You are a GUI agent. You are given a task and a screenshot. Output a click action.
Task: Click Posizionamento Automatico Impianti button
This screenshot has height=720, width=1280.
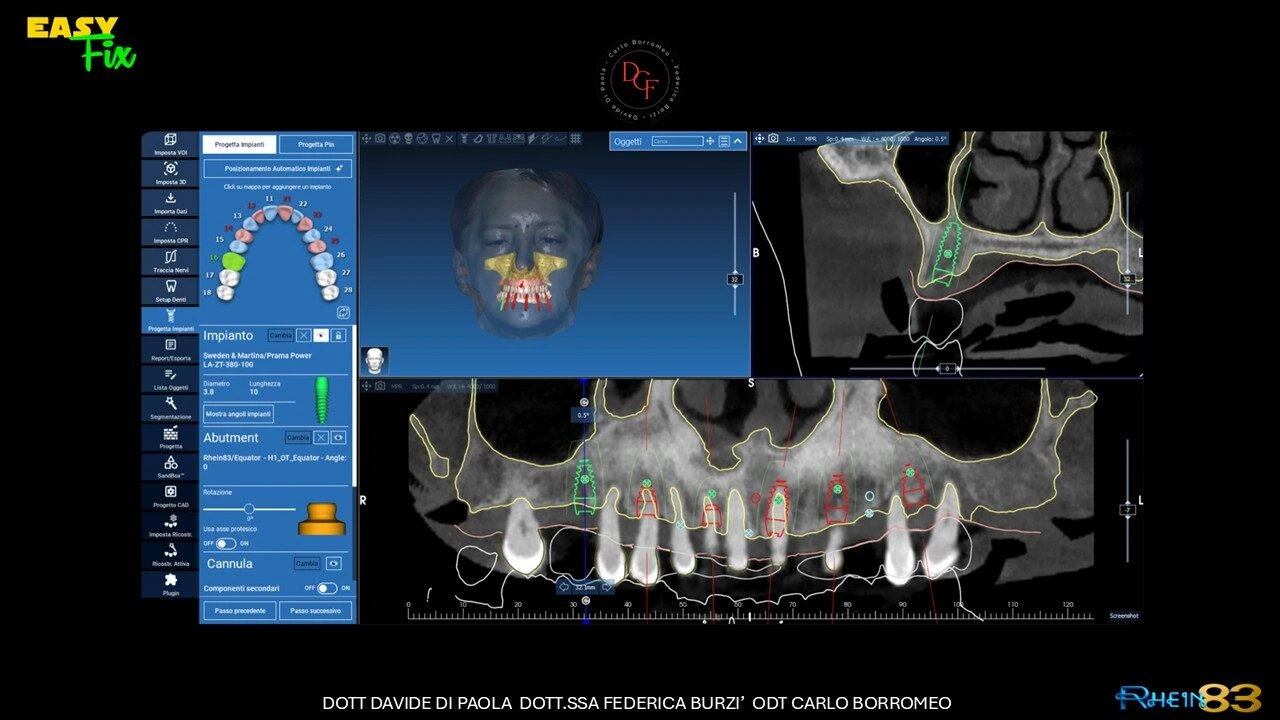(277, 169)
